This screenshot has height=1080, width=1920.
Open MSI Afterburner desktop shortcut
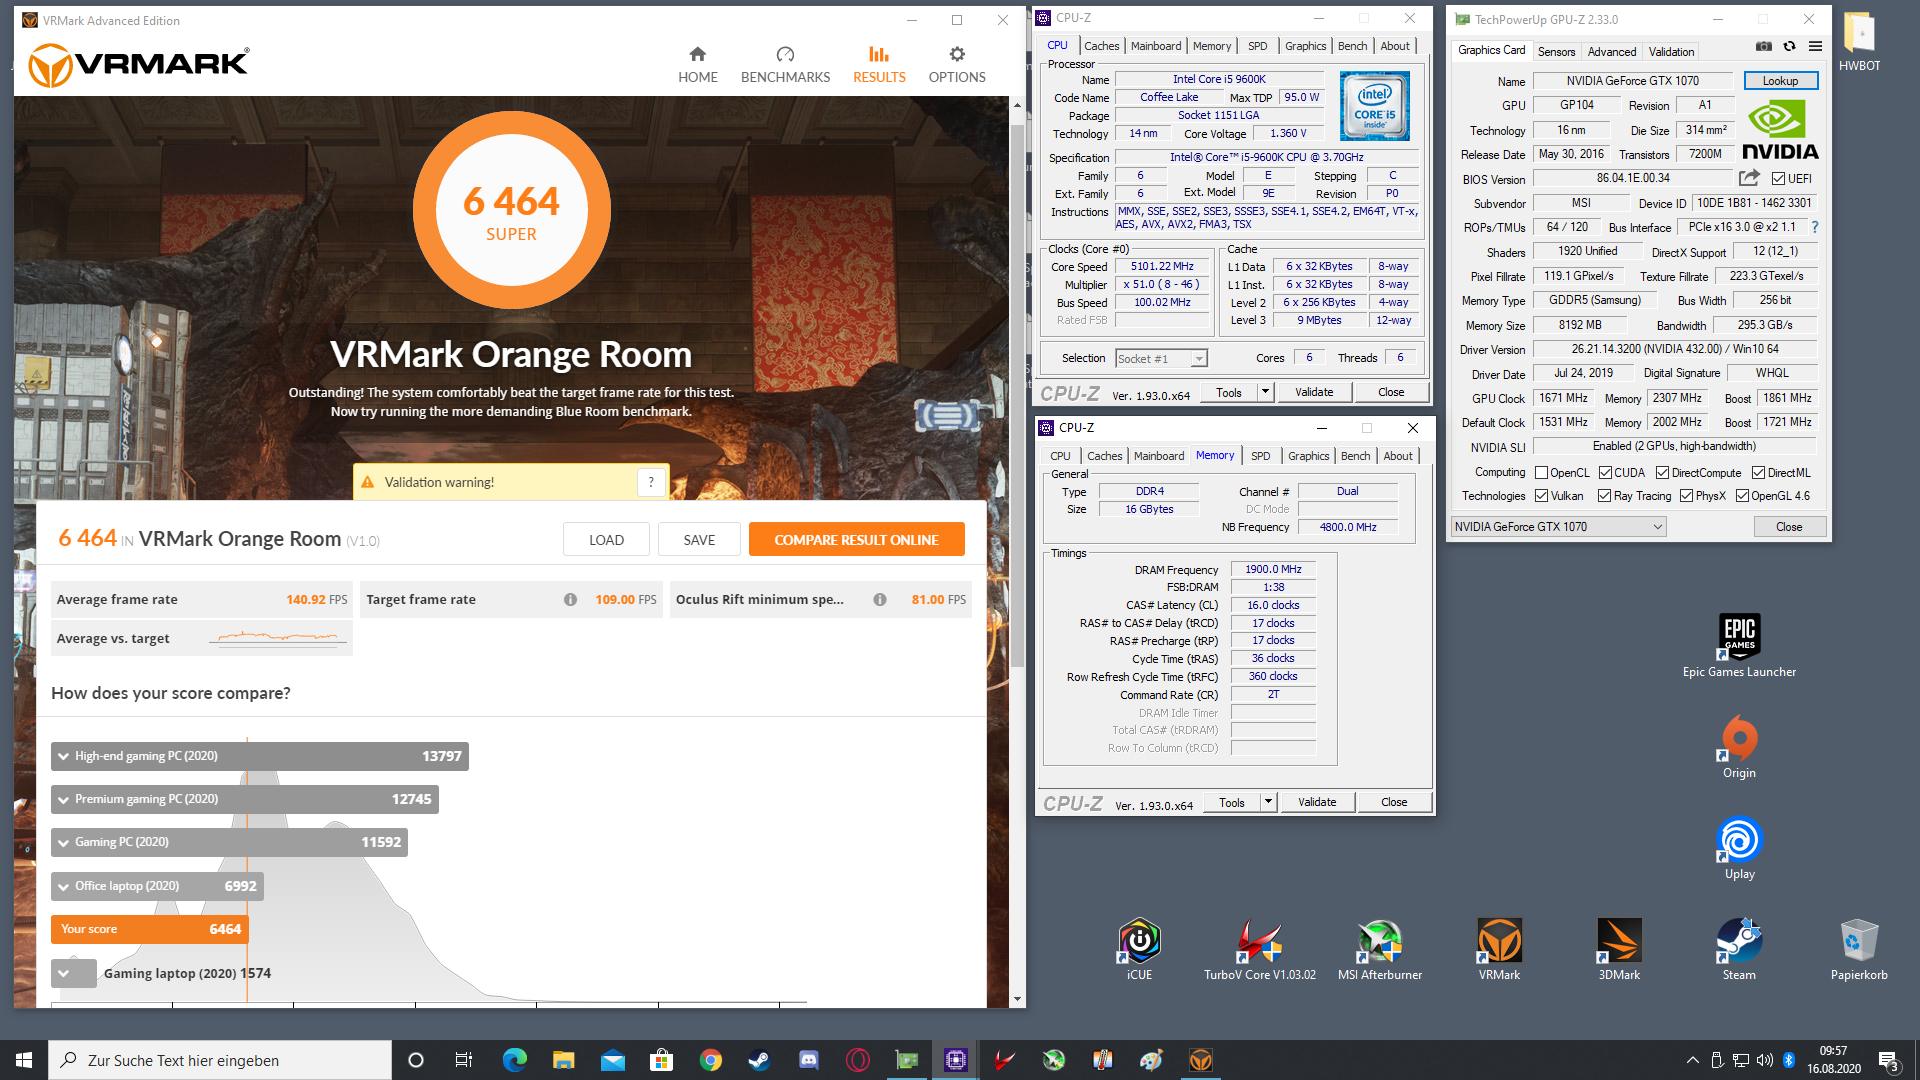click(1379, 950)
